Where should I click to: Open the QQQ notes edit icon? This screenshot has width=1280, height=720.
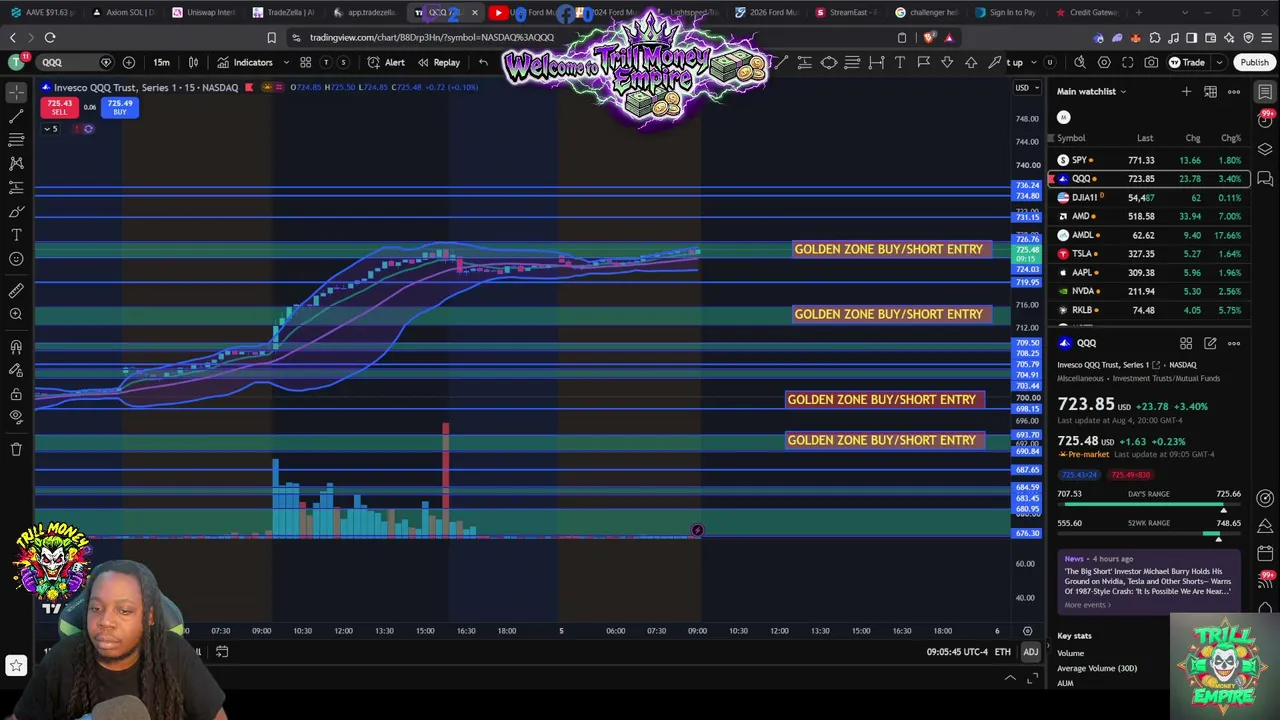1210,343
